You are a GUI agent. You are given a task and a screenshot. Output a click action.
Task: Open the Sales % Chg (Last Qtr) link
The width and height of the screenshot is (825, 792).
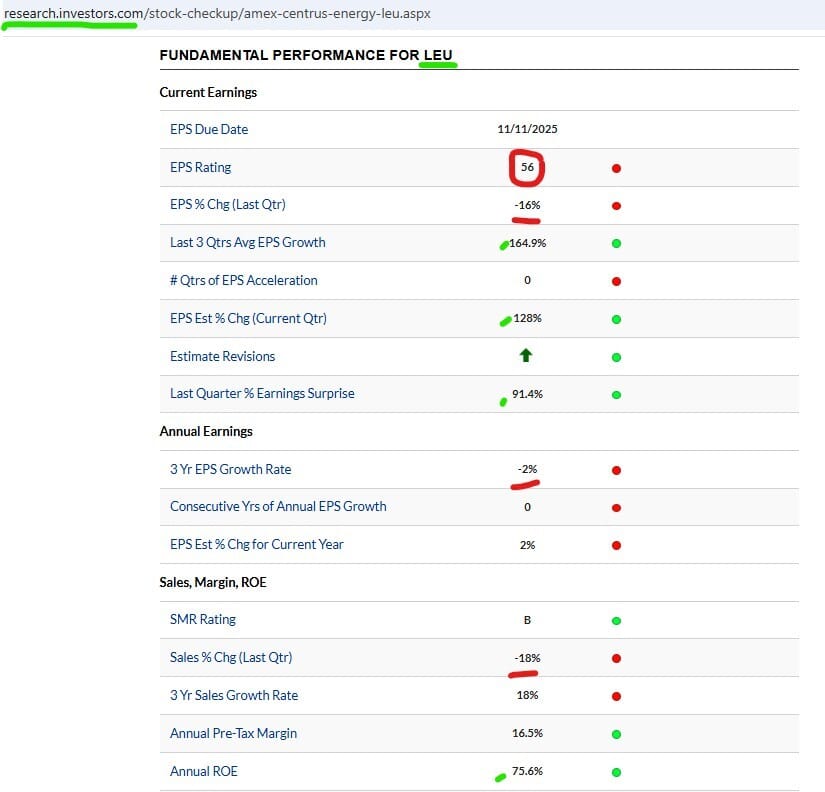[x=231, y=657]
